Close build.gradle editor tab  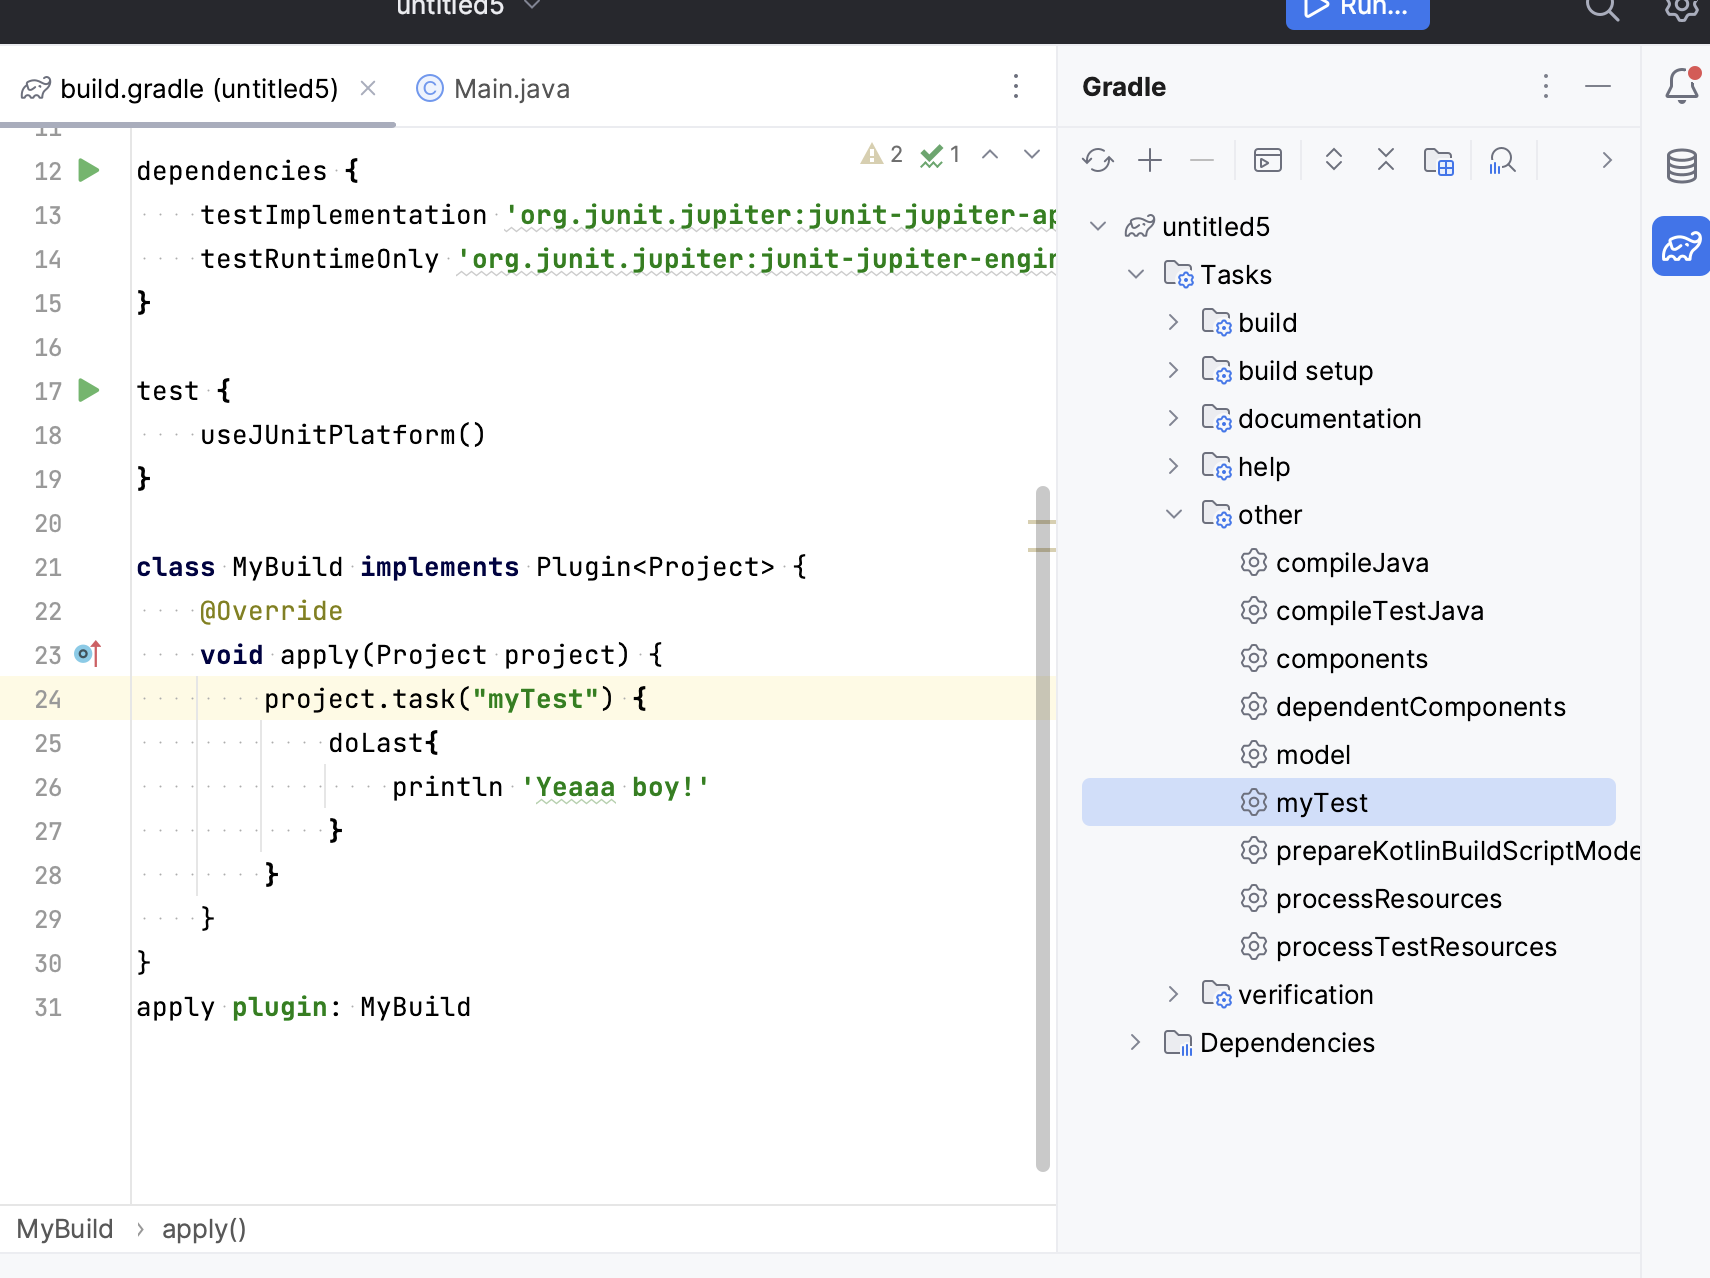pyautogui.click(x=368, y=88)
